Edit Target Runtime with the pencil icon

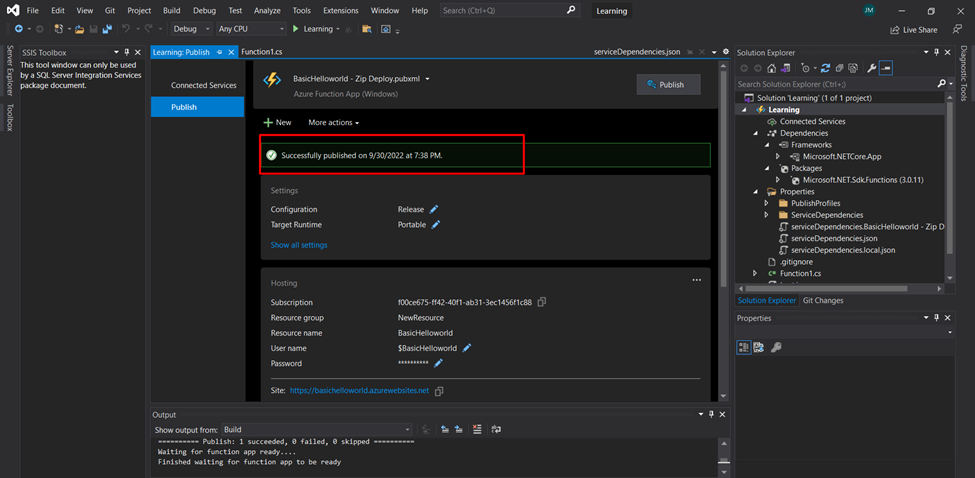(x=436, y=224)
